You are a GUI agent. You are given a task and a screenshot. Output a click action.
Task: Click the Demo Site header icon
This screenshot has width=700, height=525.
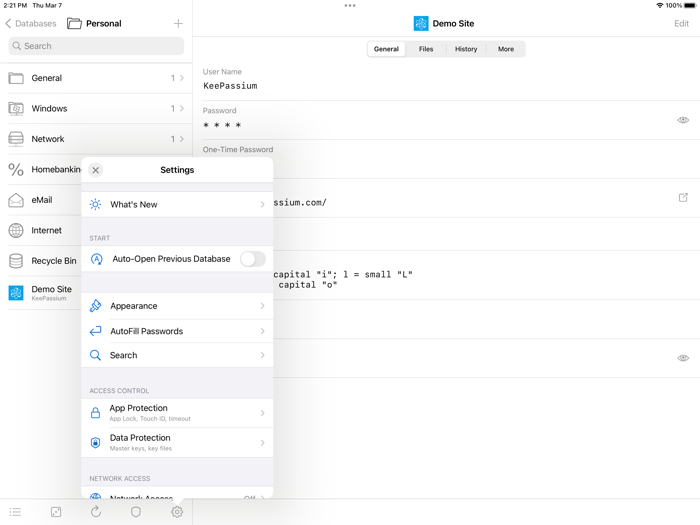click(x=421, y=24)
